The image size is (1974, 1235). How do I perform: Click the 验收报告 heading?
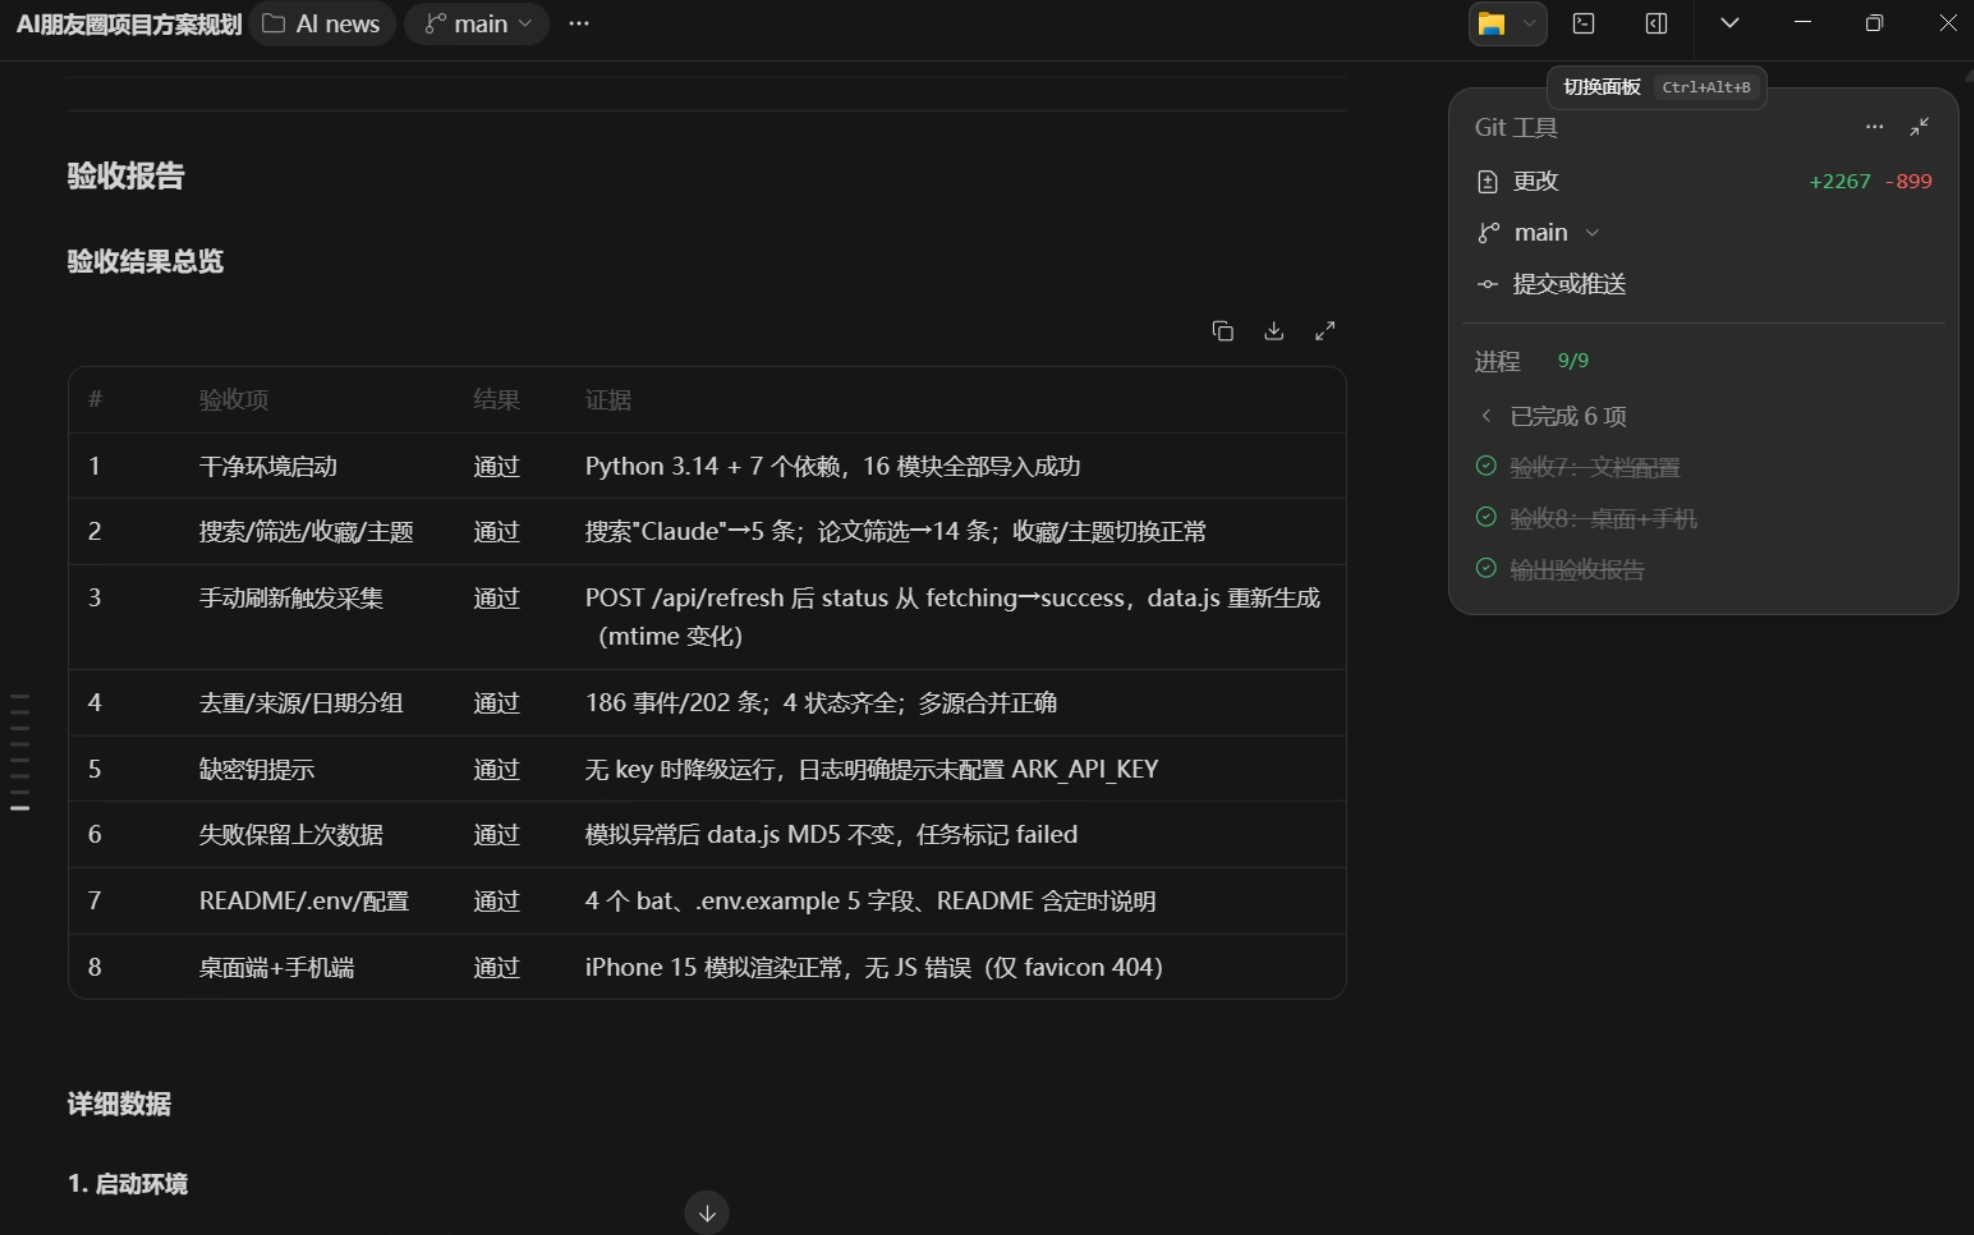click(x=126, y=176)
